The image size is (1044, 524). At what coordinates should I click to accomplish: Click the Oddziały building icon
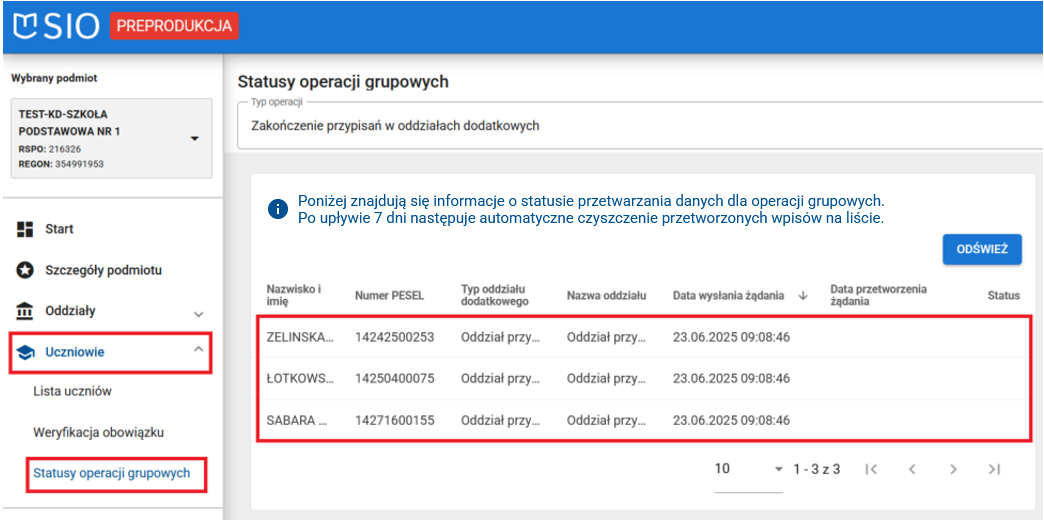tap(25, 311)
